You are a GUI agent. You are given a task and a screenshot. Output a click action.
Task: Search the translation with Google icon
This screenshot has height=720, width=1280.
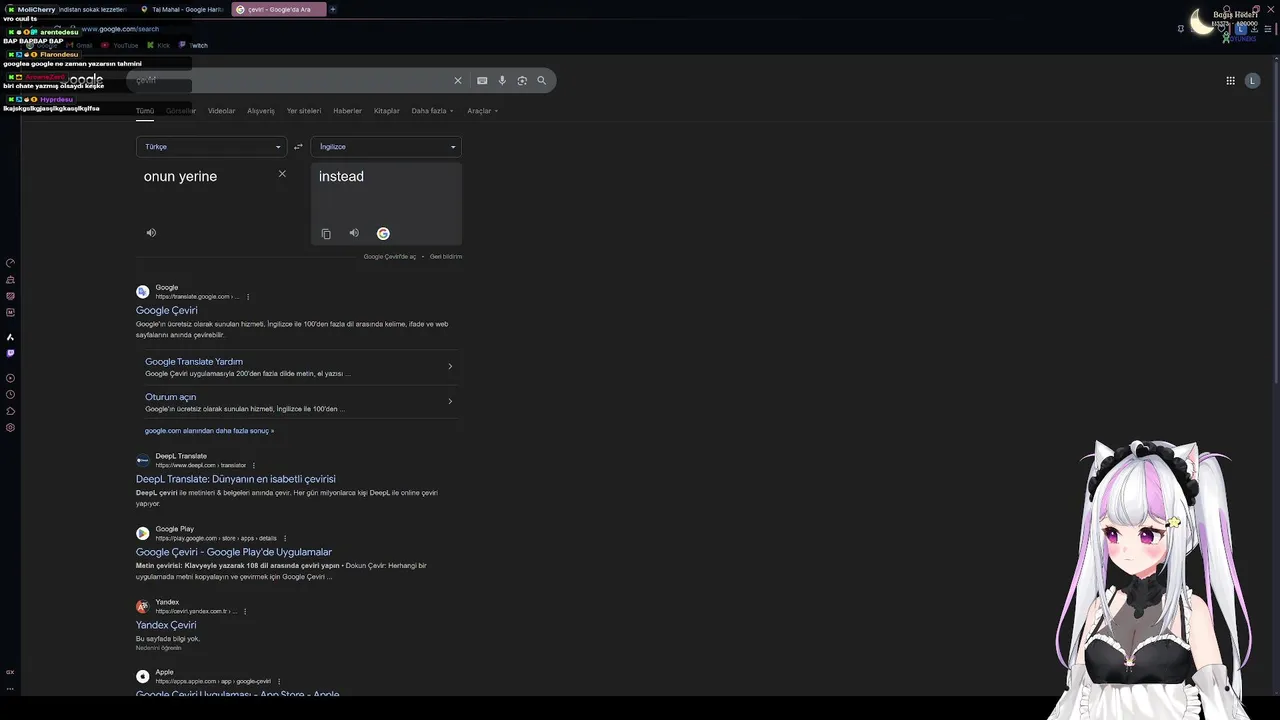tap(383, 234)
